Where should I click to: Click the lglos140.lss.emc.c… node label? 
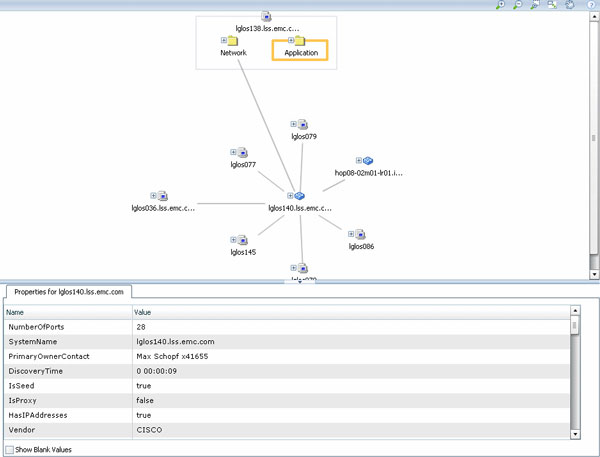[300, 208]
